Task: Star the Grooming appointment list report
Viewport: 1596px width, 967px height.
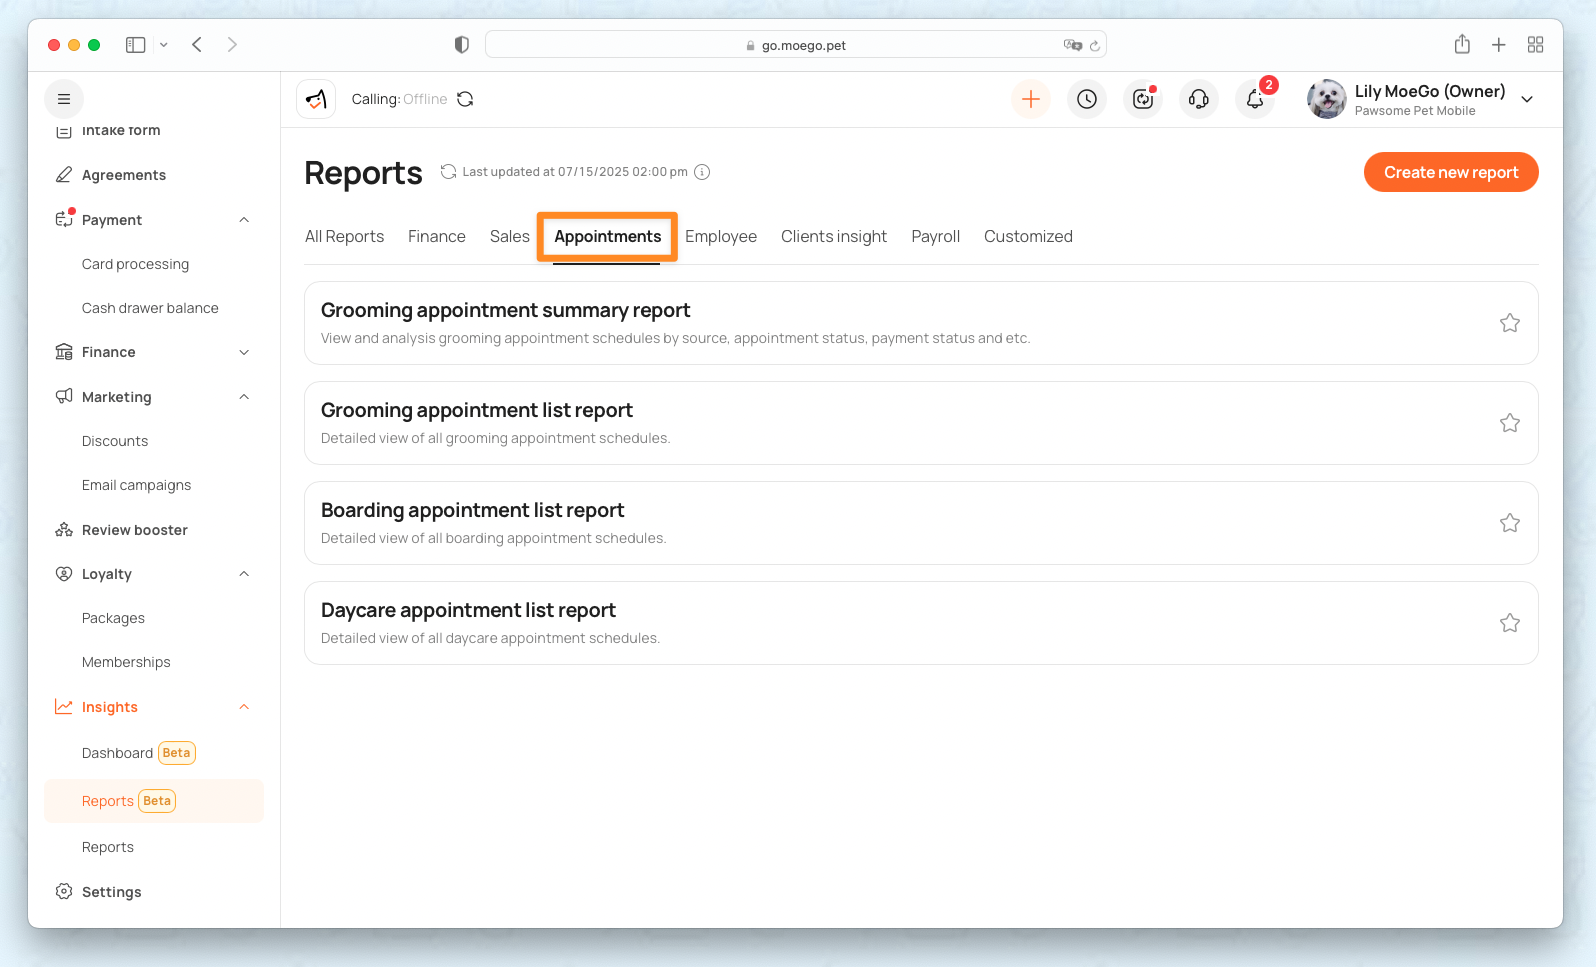Action: (x=1510, y=423)
